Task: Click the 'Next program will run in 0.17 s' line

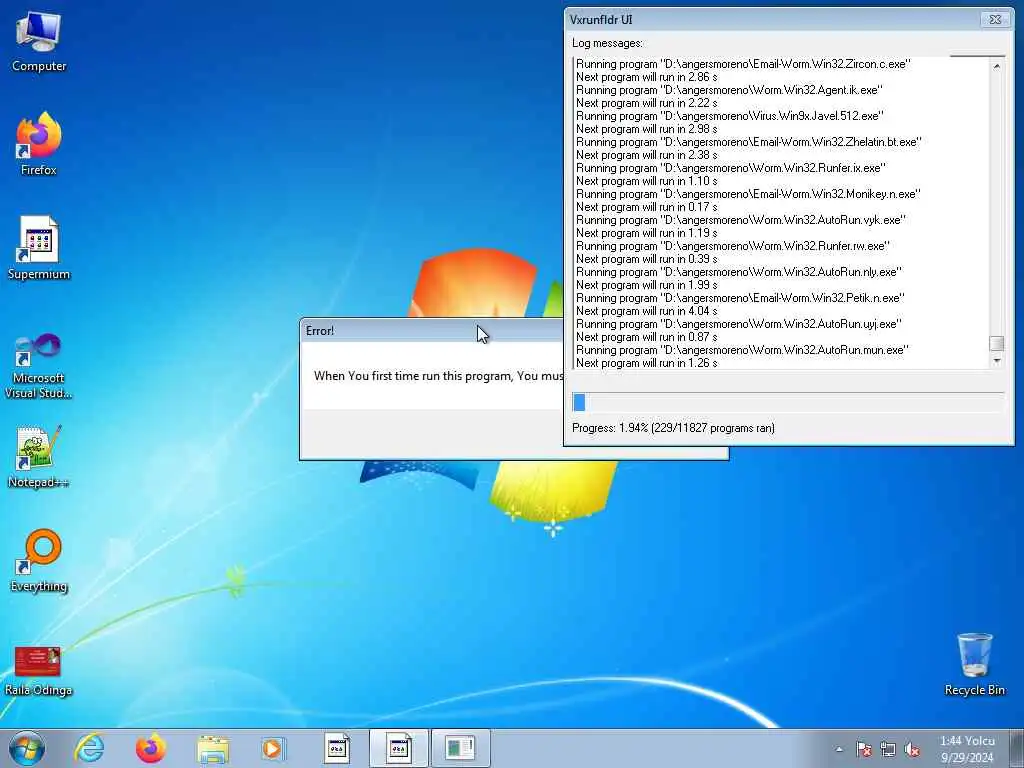Action: pos(647,207)
